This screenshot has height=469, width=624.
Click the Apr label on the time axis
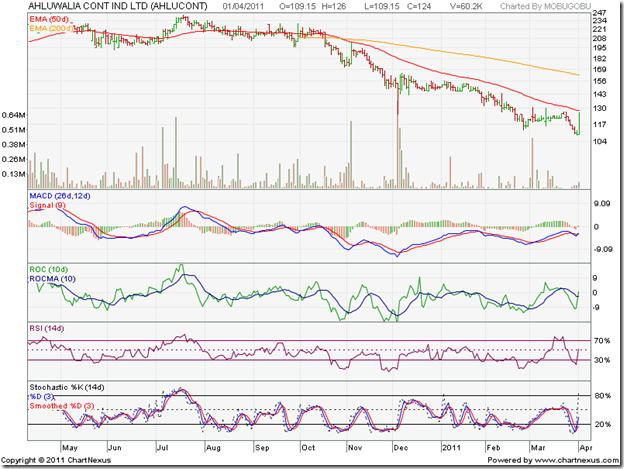[585, 448]
